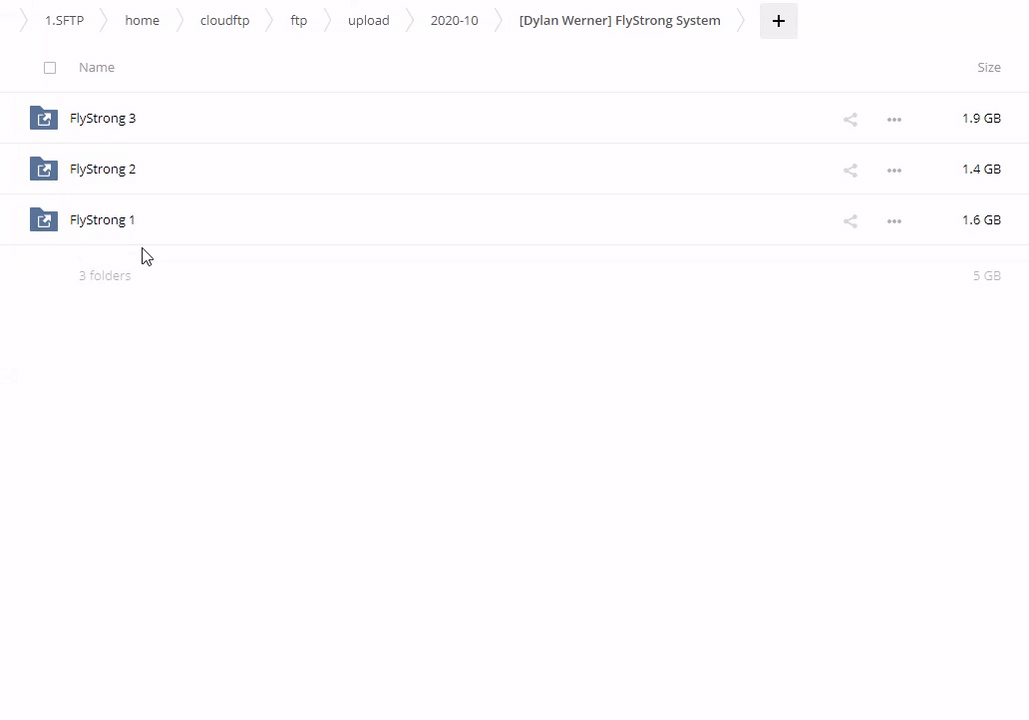Screen dimensions: 1029x720
Task: Sort files by Size column
Action: pos(988,68)
